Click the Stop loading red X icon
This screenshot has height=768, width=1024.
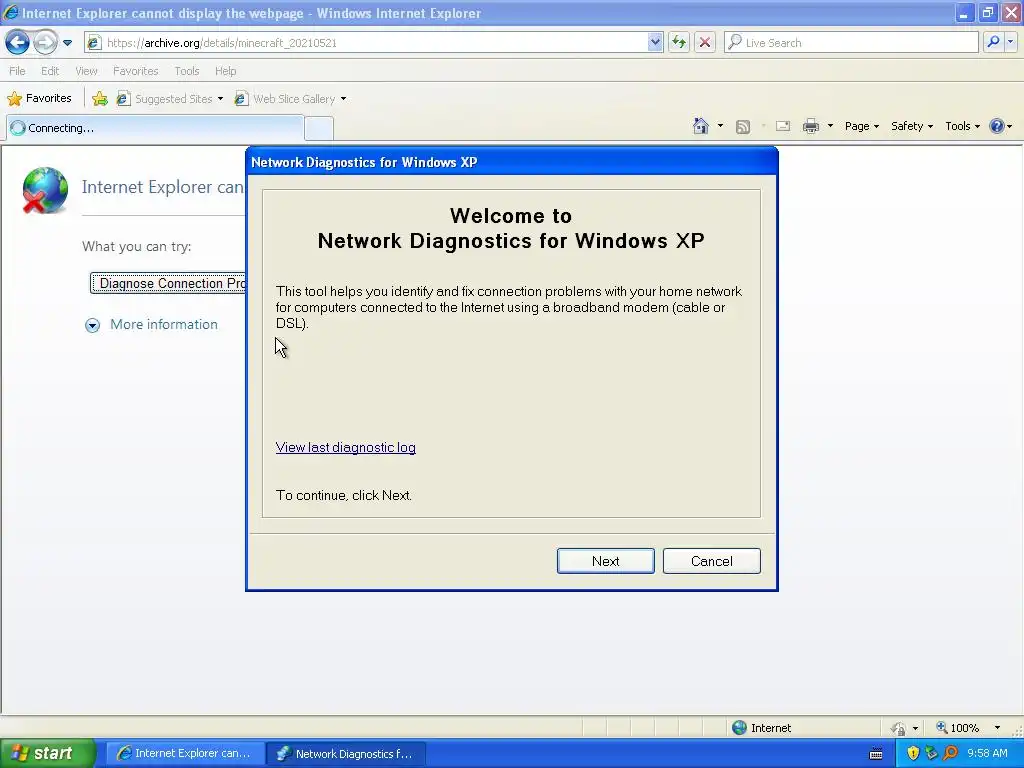(x=705, y=42)
